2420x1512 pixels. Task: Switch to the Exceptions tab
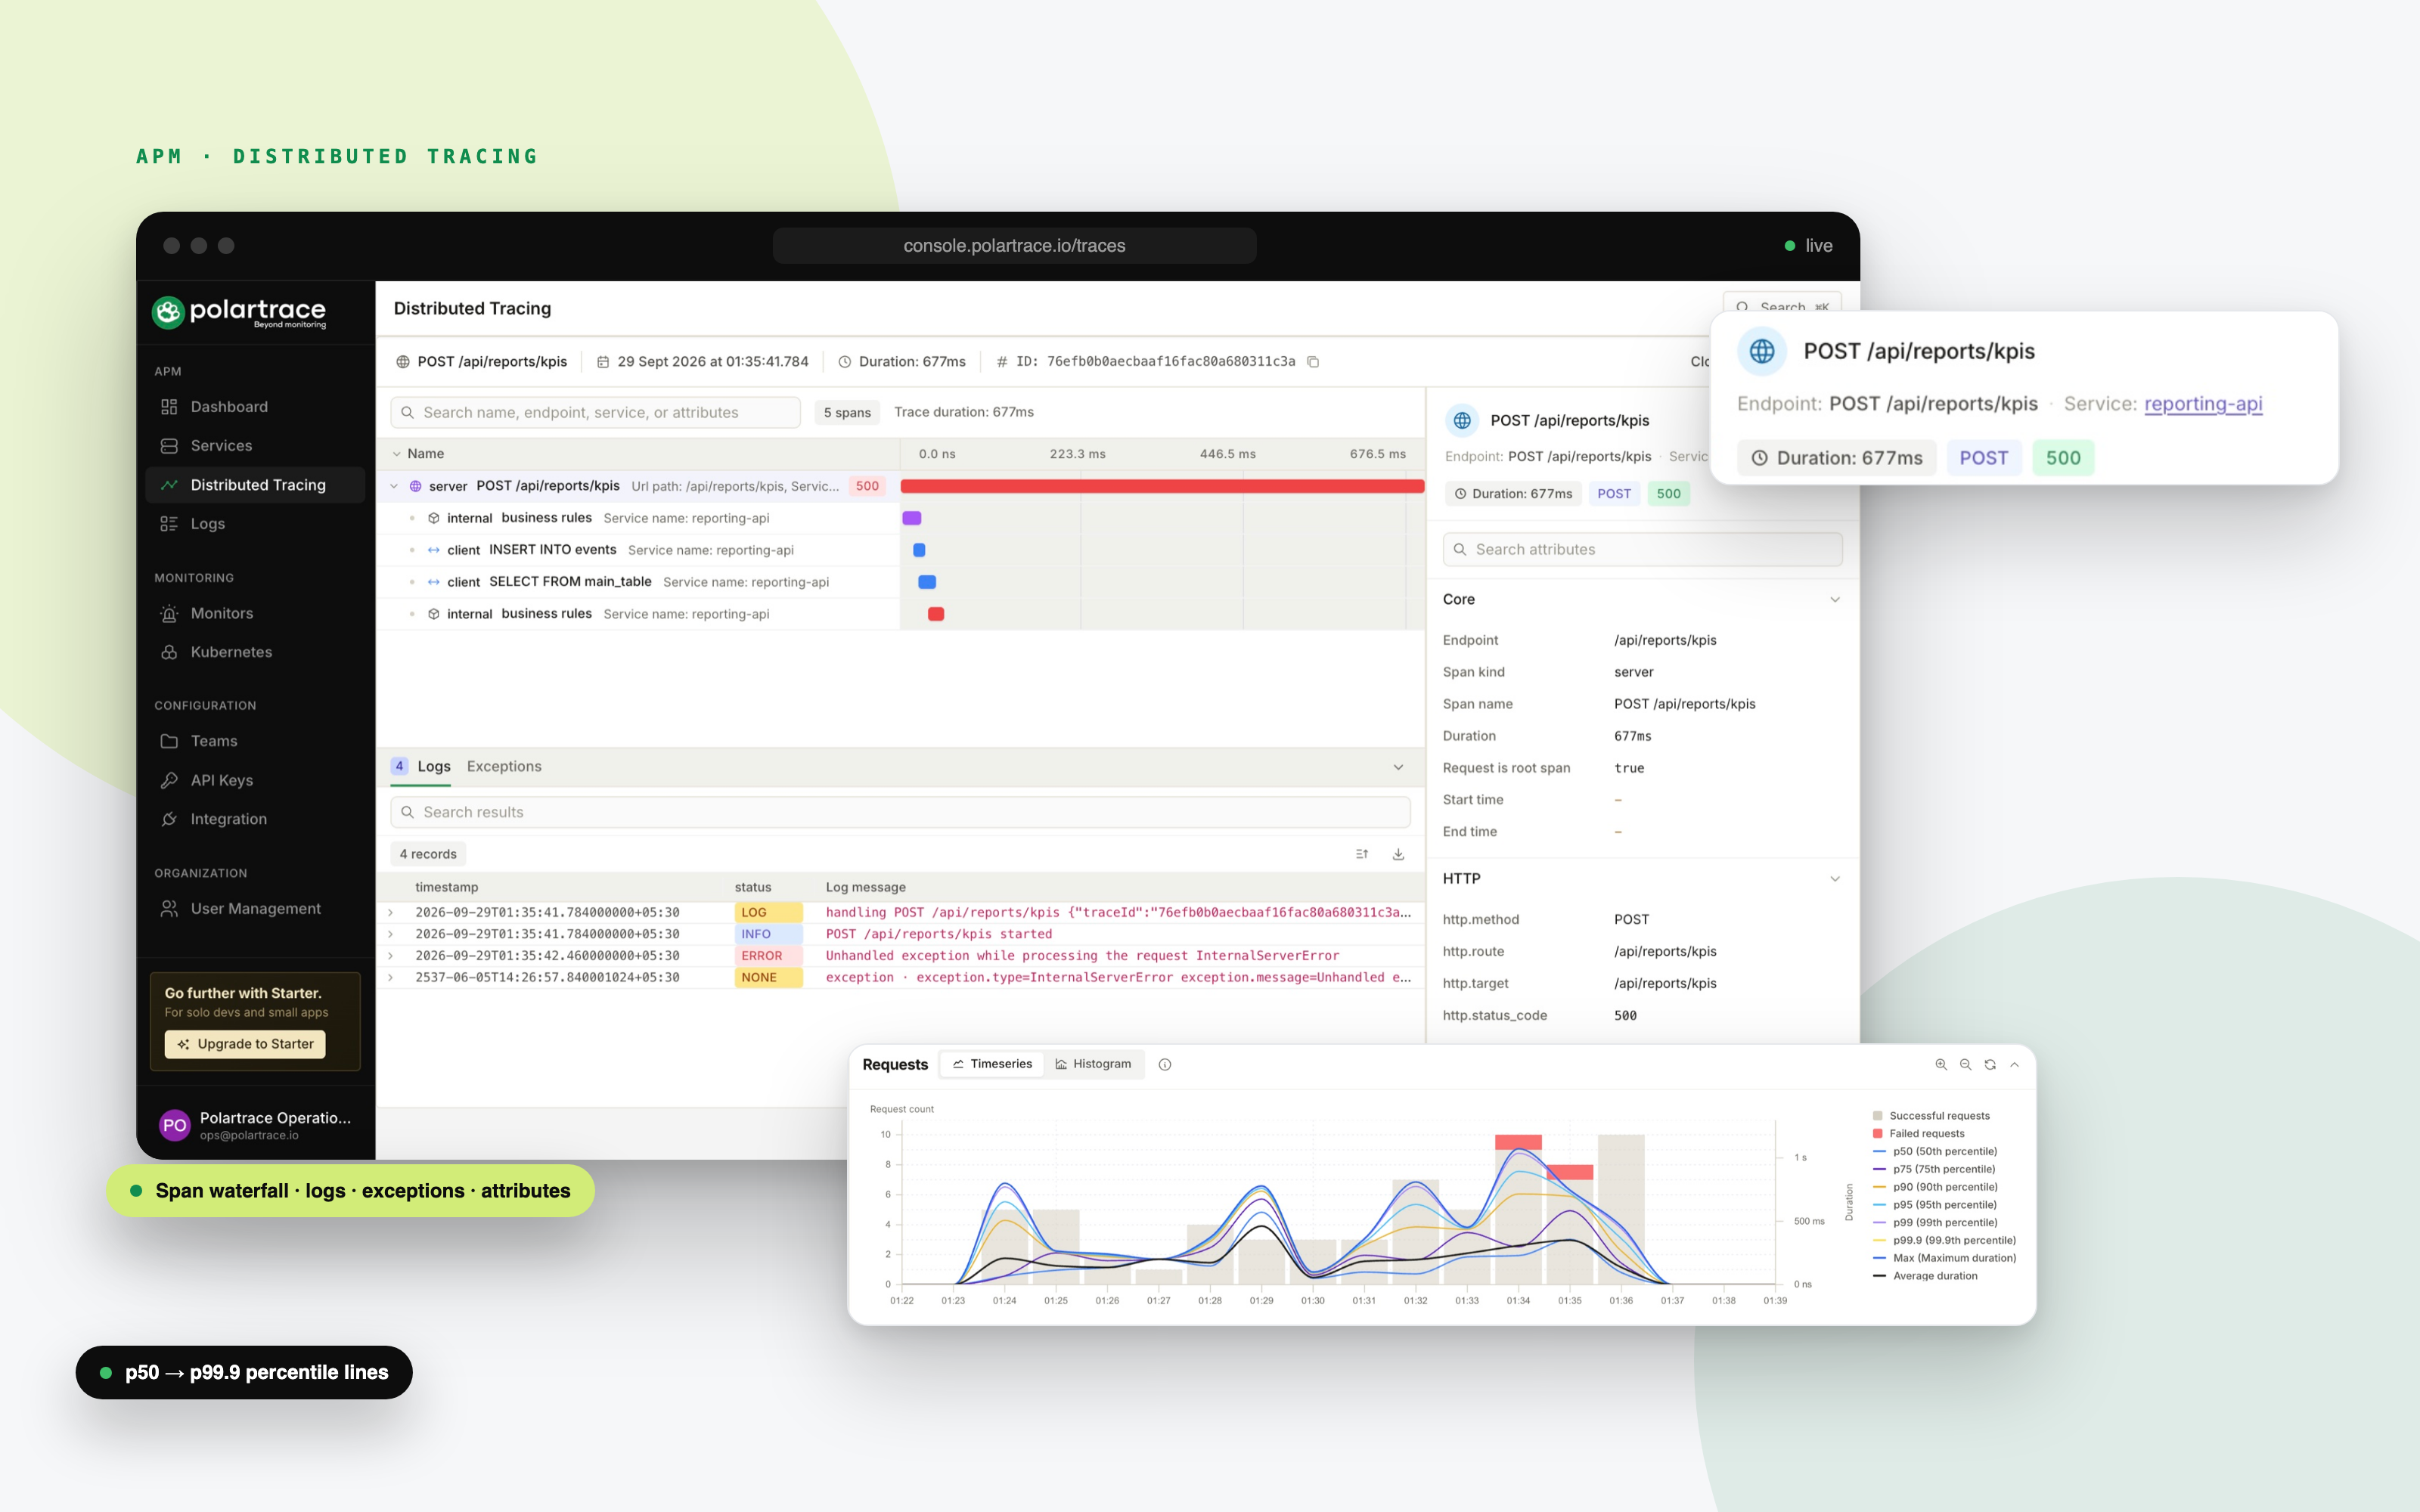504,766
